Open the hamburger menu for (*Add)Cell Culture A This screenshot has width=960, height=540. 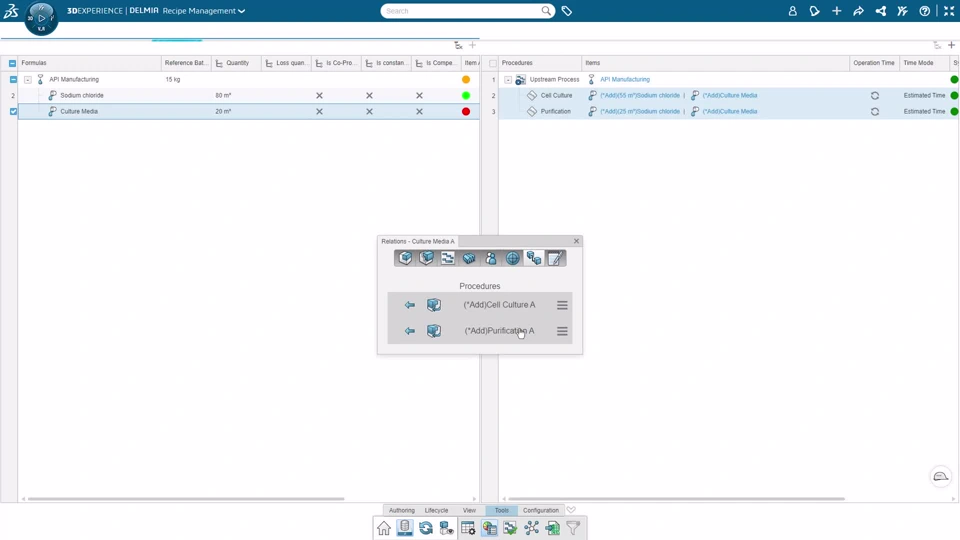562,305
